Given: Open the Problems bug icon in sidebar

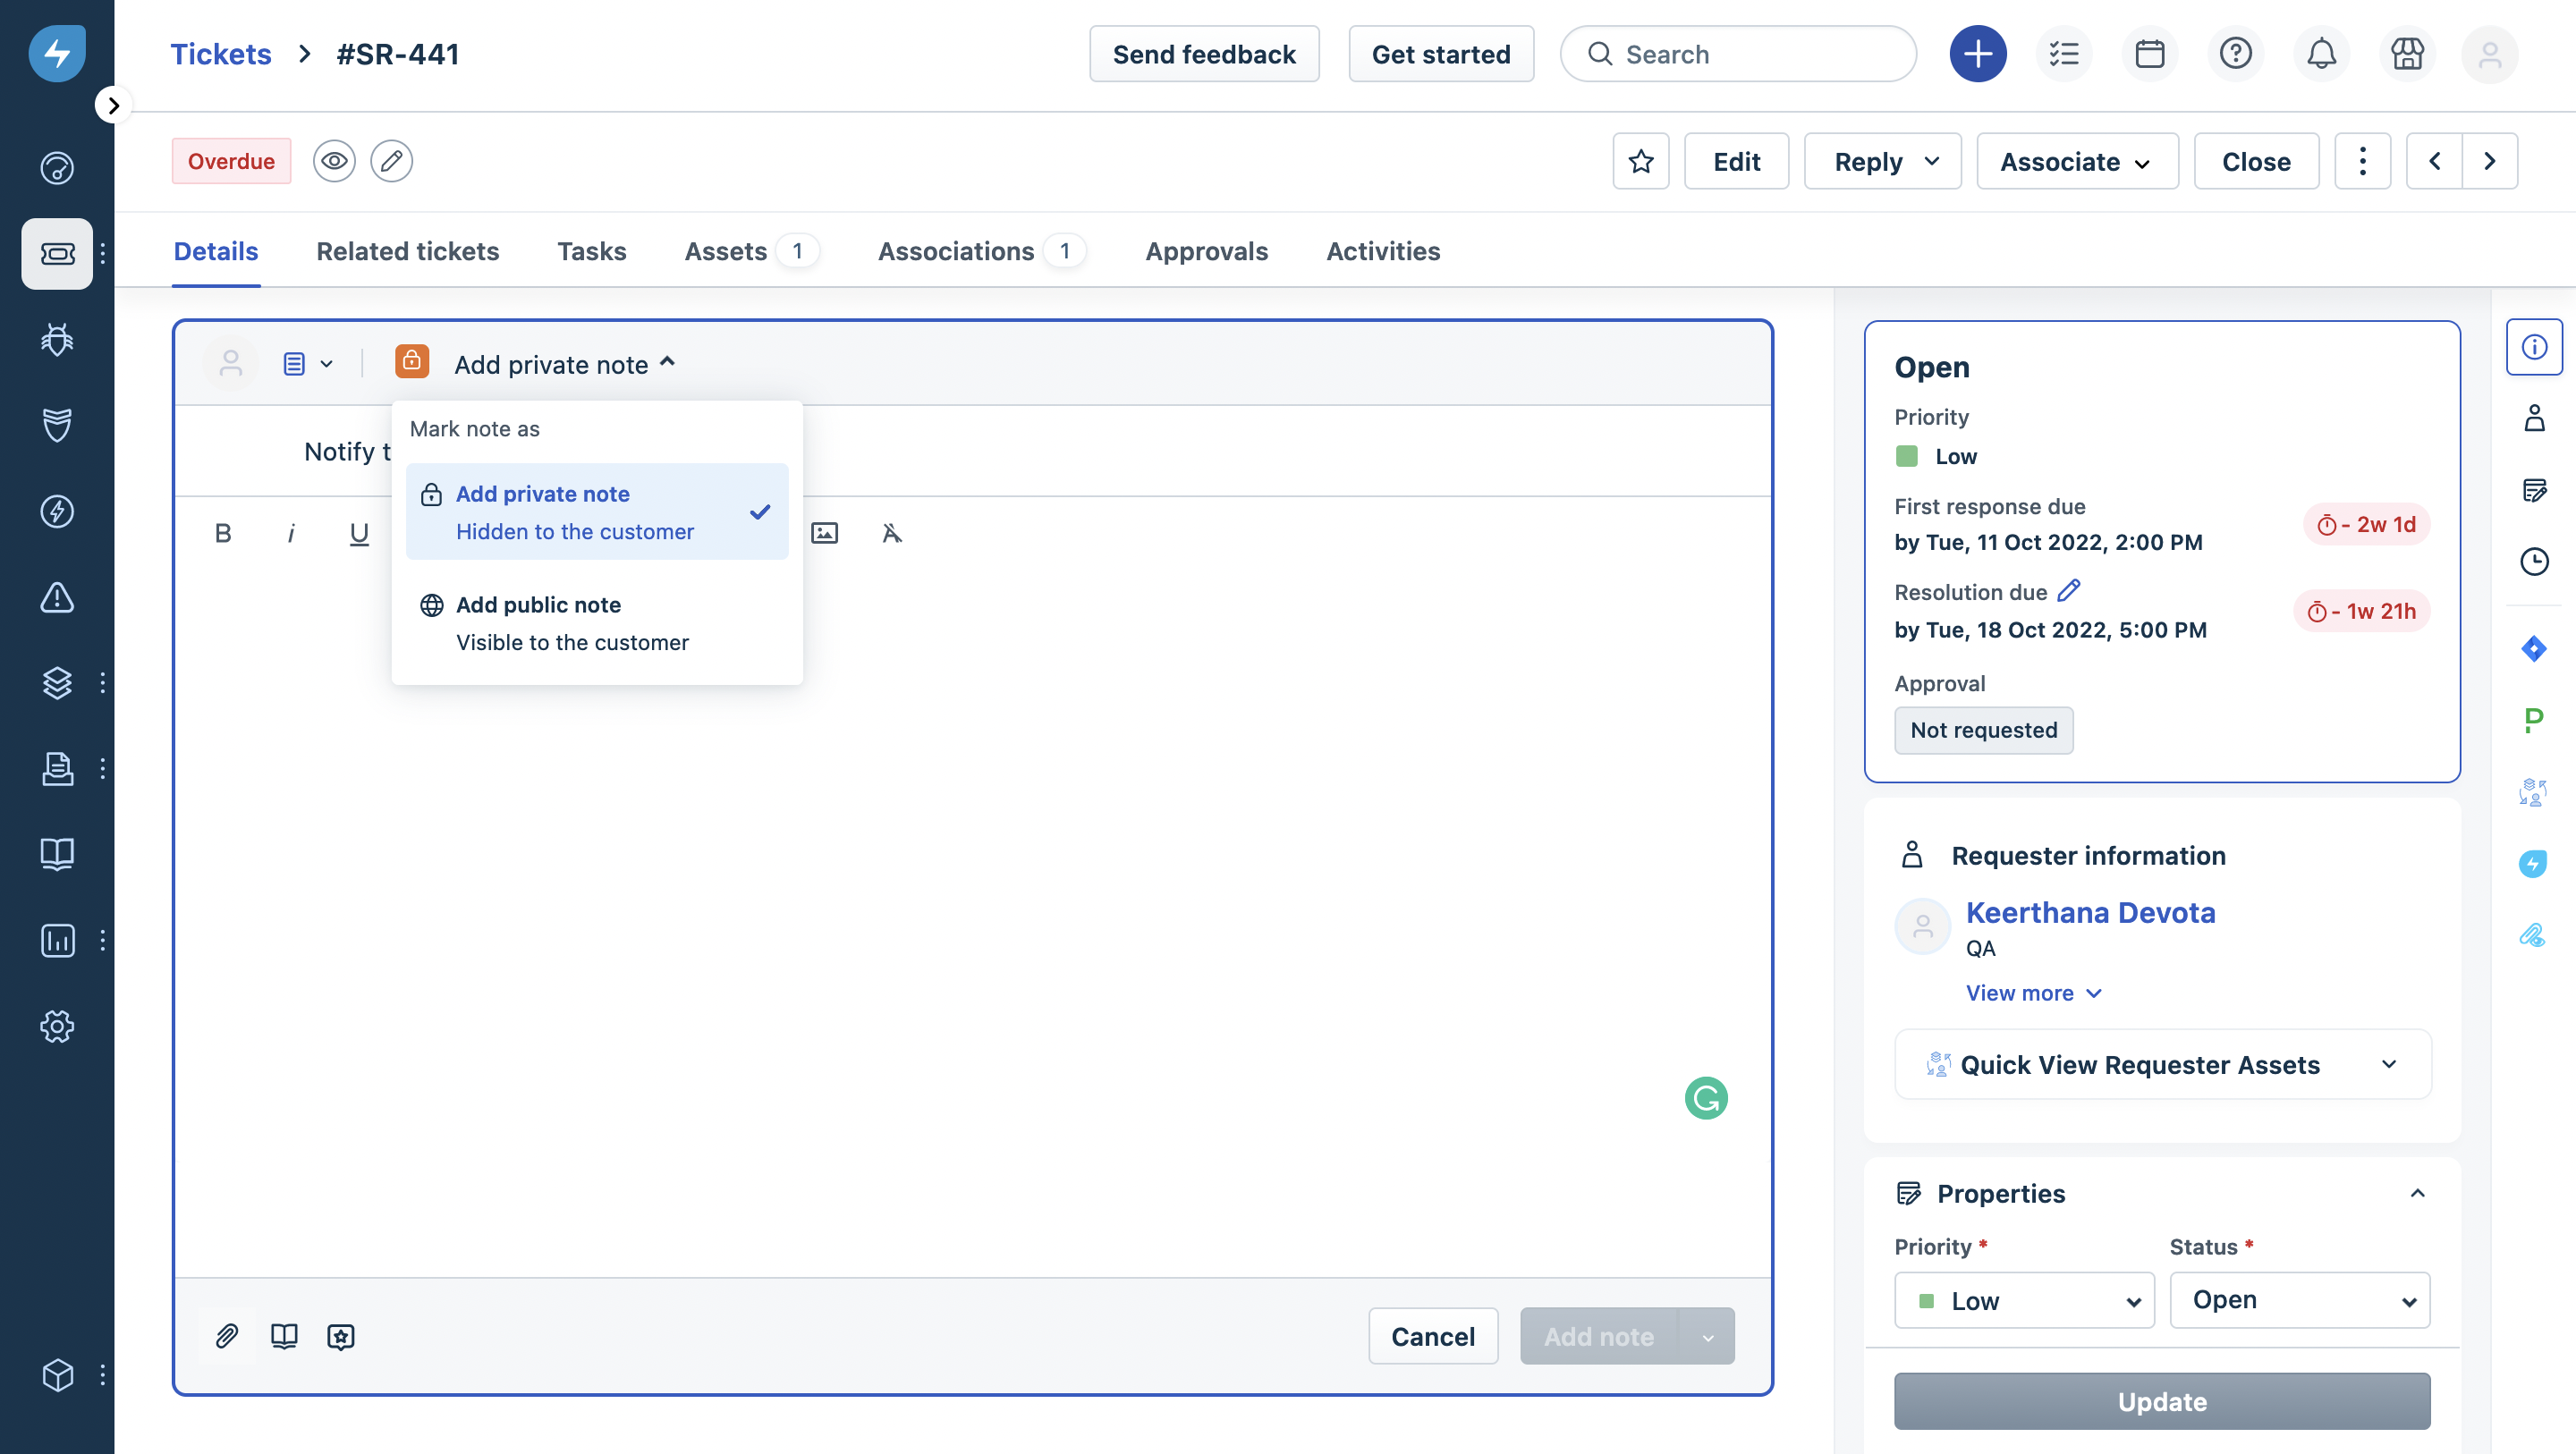Looking at the screenshot, I should click(x=57, y=340).
